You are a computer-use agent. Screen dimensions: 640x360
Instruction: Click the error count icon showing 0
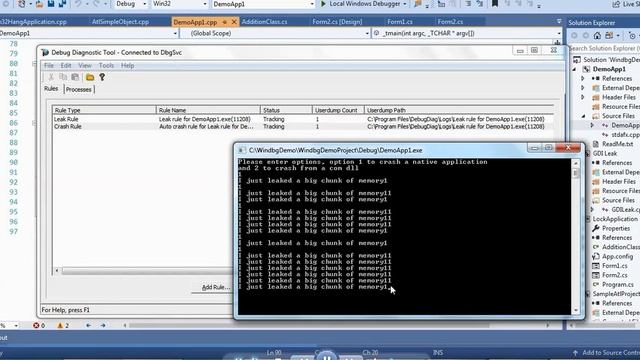pyautogui.click(x=36, y=325)
